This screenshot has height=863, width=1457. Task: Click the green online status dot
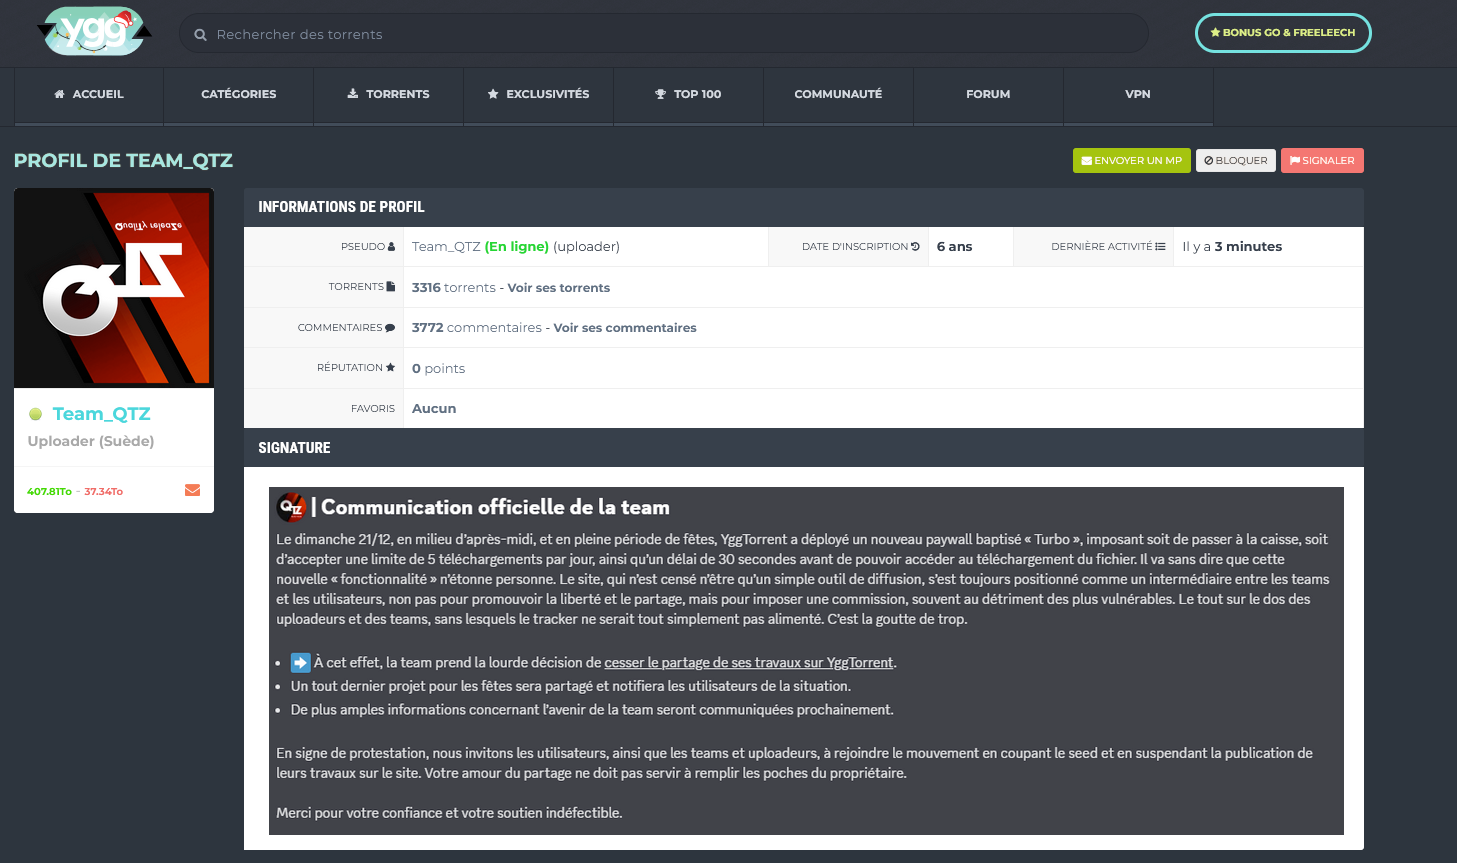36,414
